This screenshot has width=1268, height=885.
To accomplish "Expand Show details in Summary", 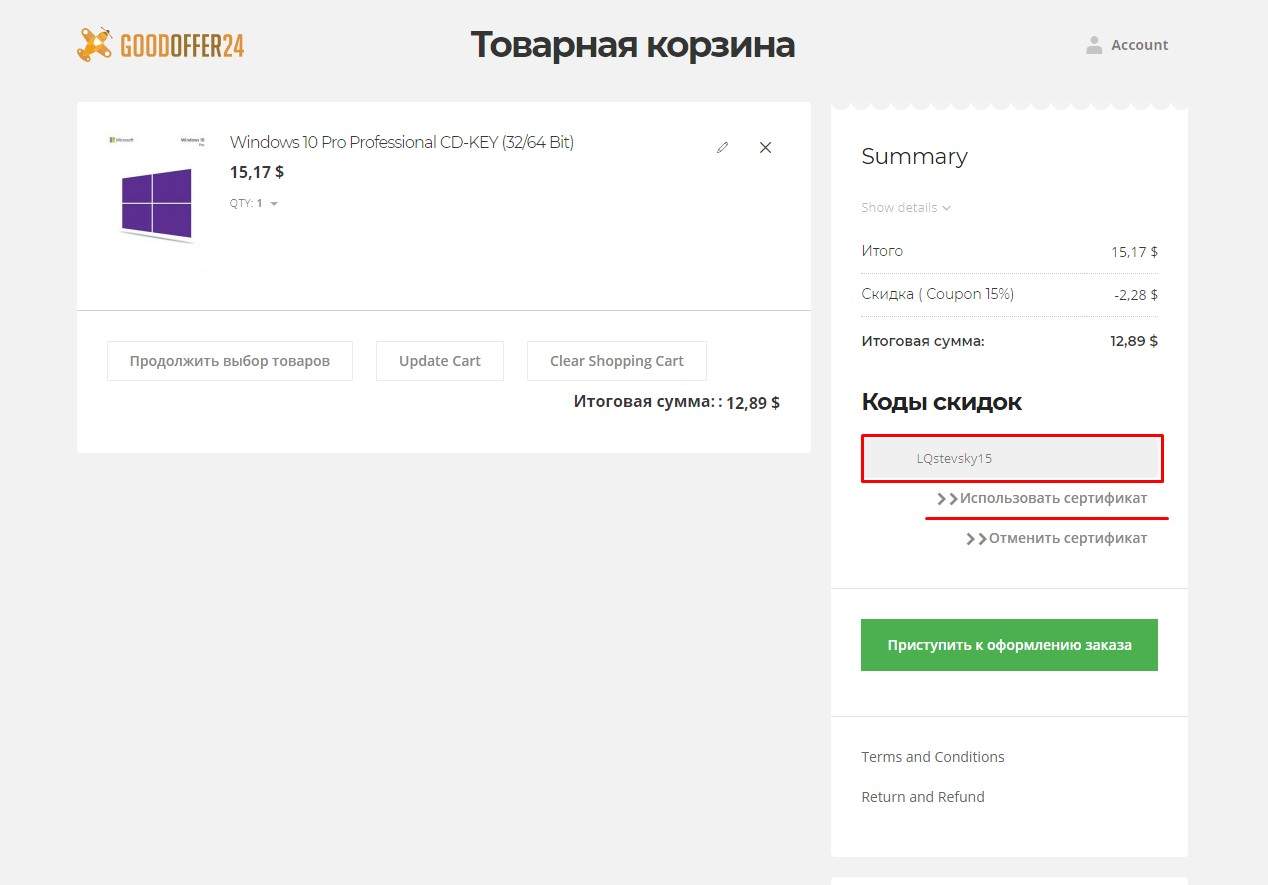I will [905, 208].
